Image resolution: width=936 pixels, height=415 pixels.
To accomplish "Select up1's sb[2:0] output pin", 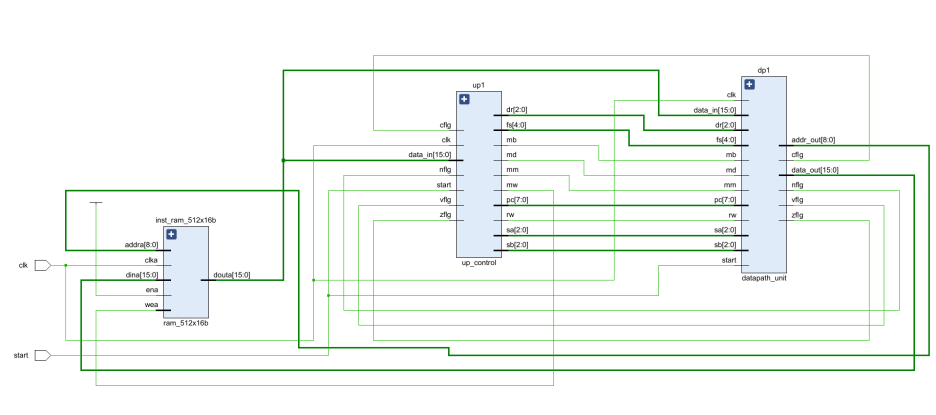I will [x=517, y=245].
